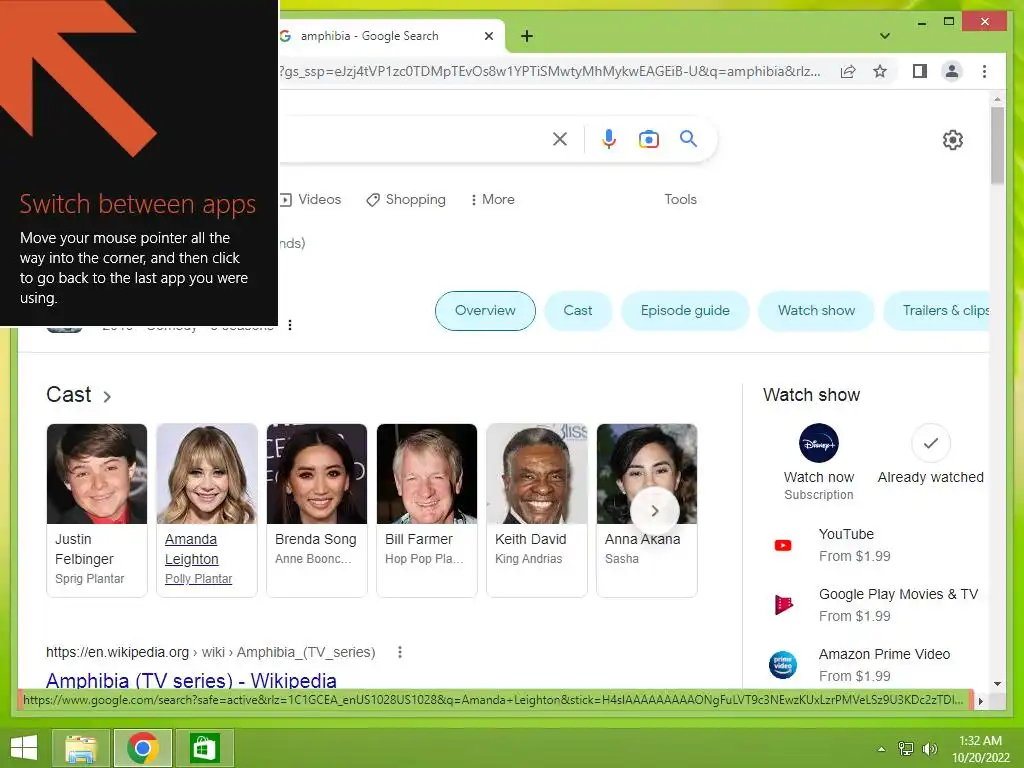Open Amphibia (TV series) - Wikipedia result
The image size is (1024, 768).
click(191, 680)
